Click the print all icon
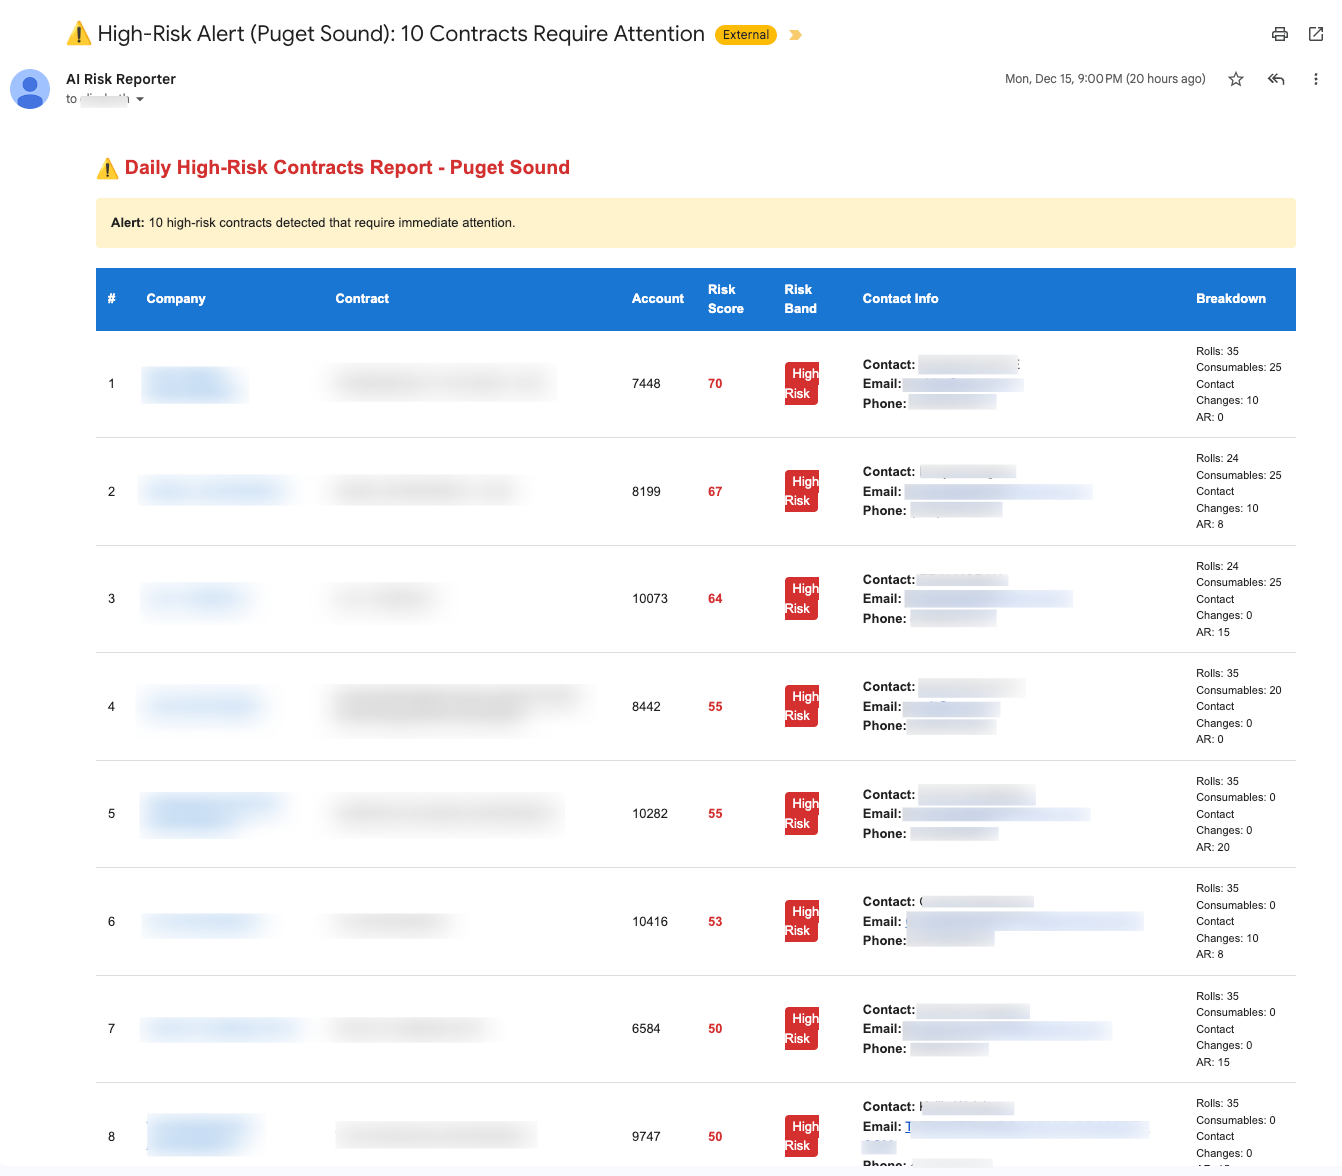The height and width of the screenshot is (1176, 1342). [x=1279, y=34]
